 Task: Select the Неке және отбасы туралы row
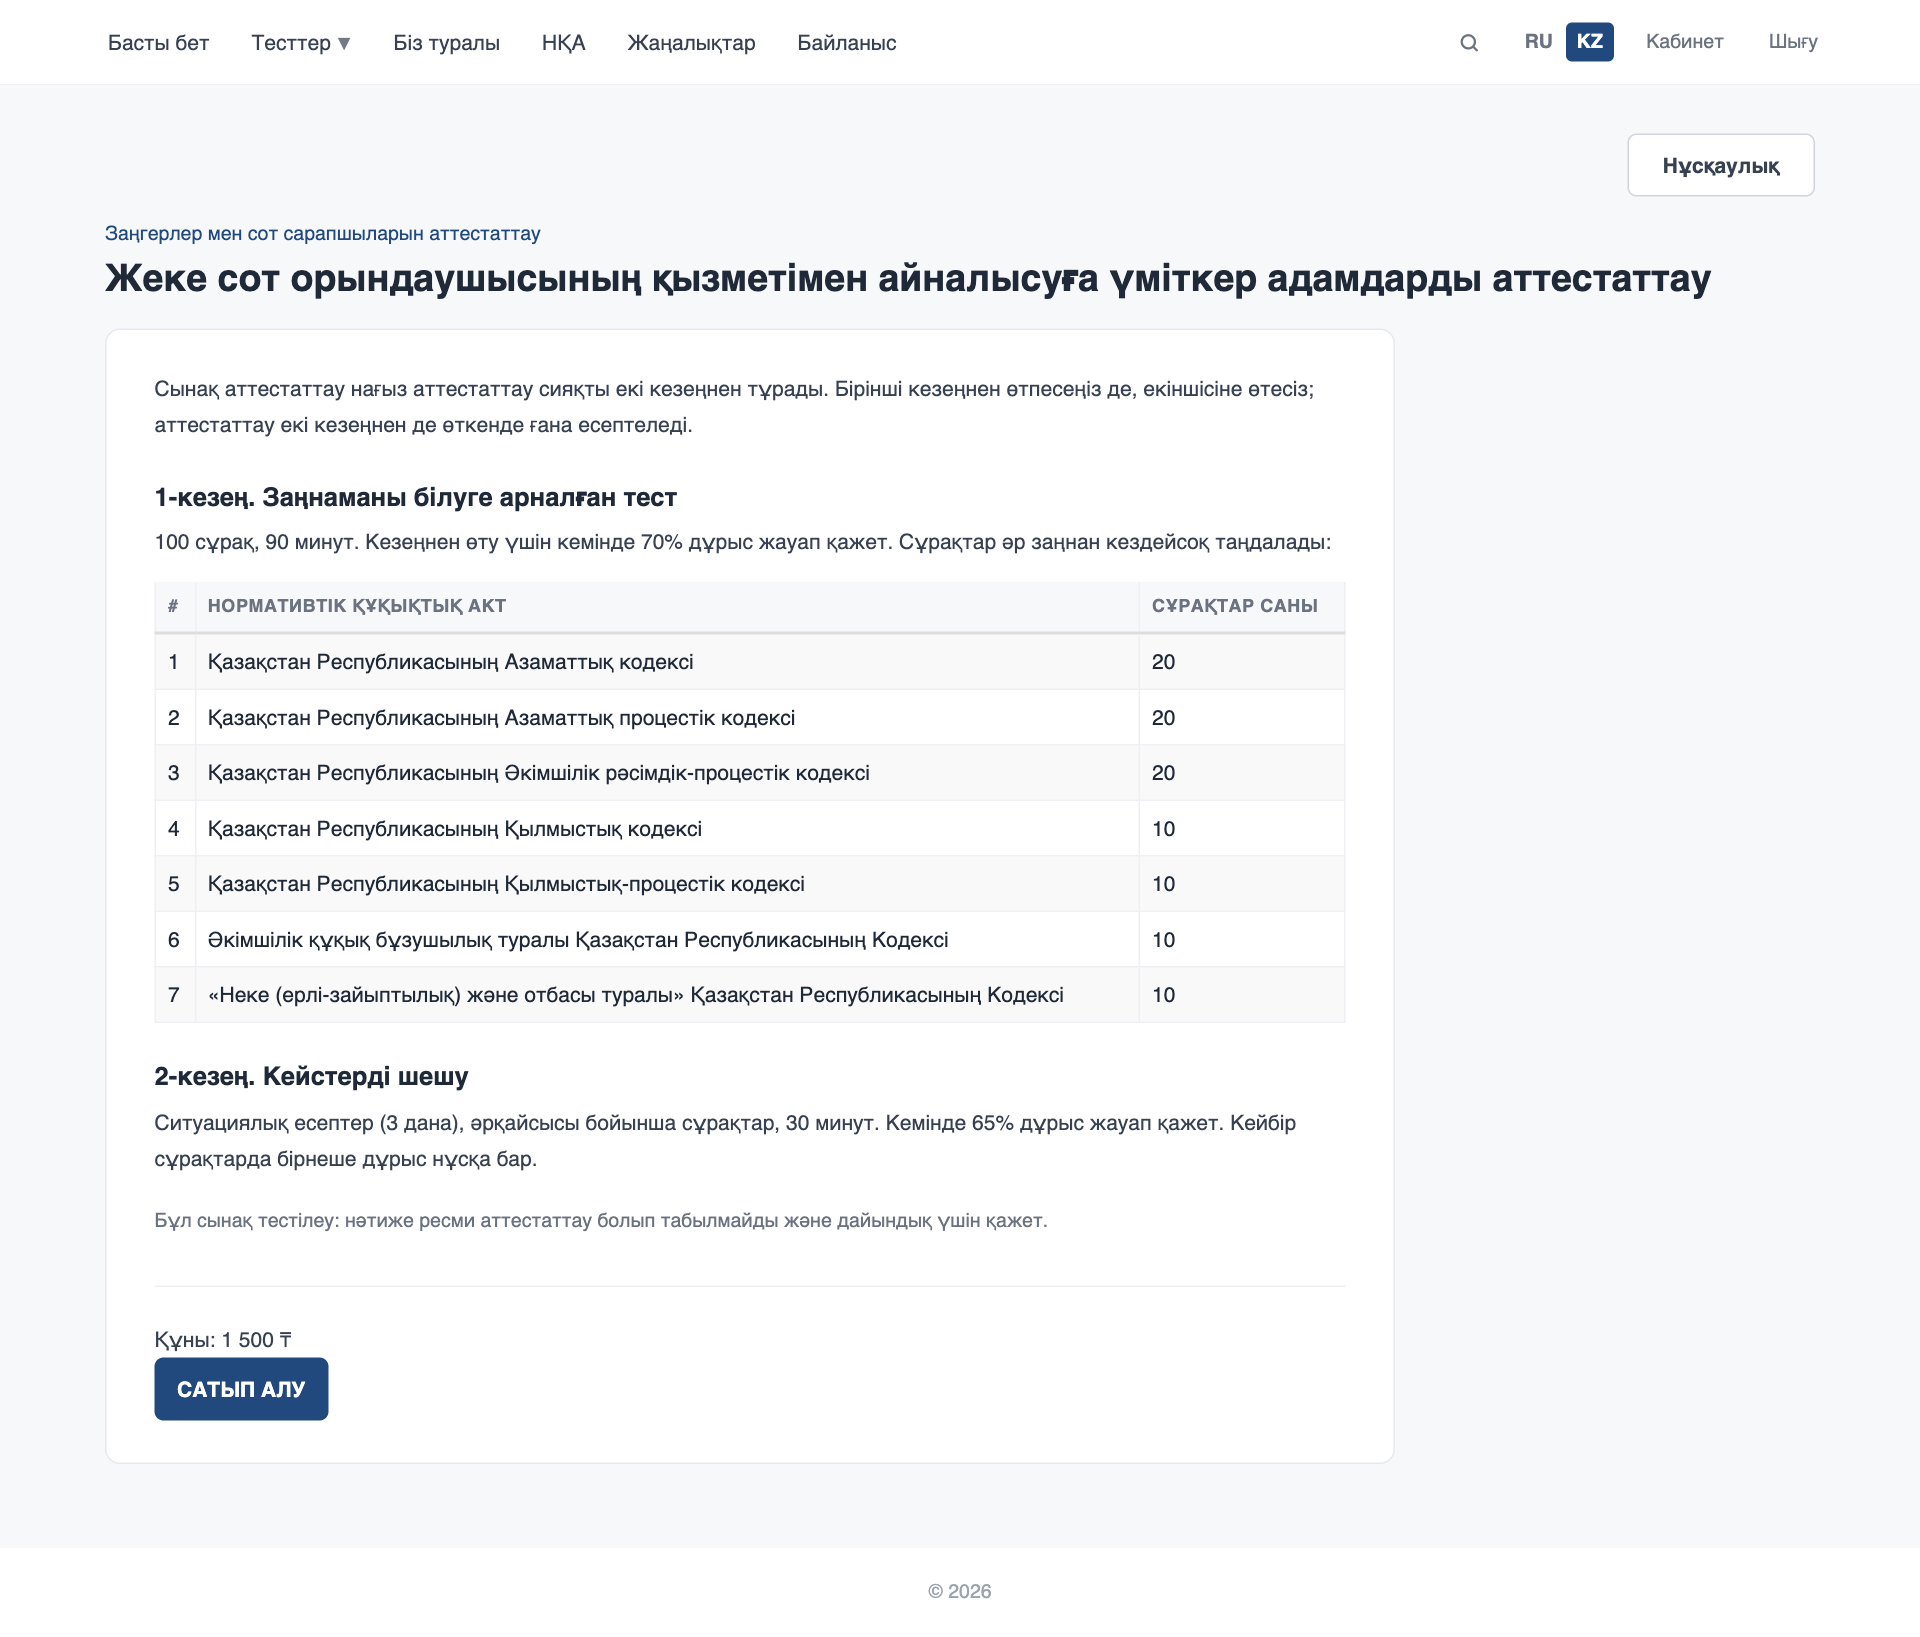(x=750, y=995)
